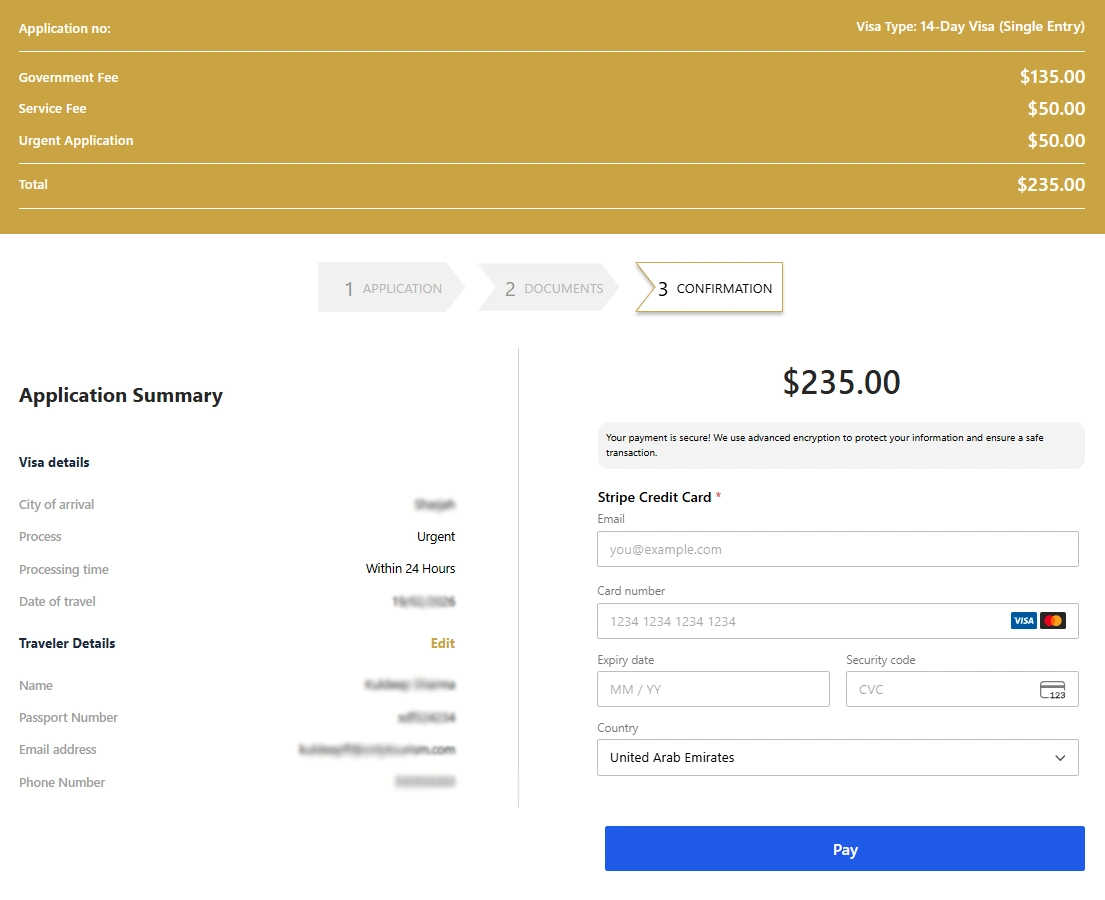Screen dimensions: 1105x900
Task: Click the Country dropdown chevron
Action: click(x=1060, y=757)
